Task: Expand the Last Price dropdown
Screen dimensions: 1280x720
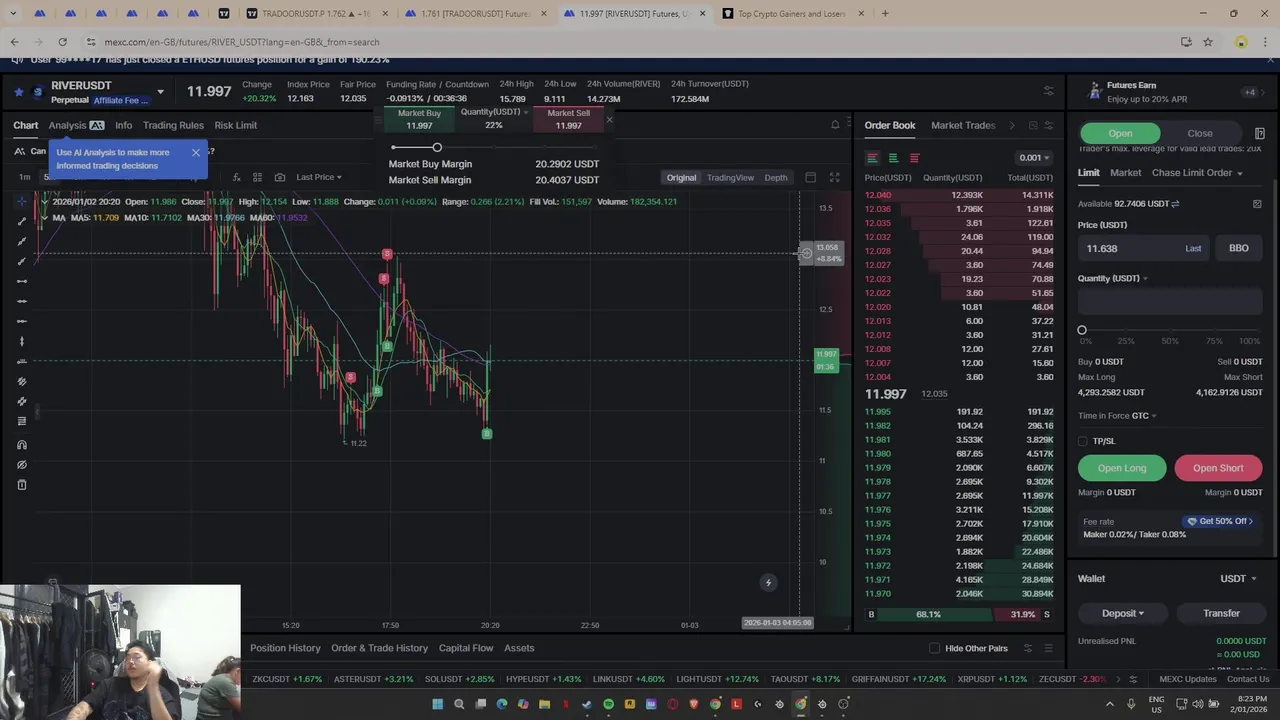Action: (x=318, y=177)
